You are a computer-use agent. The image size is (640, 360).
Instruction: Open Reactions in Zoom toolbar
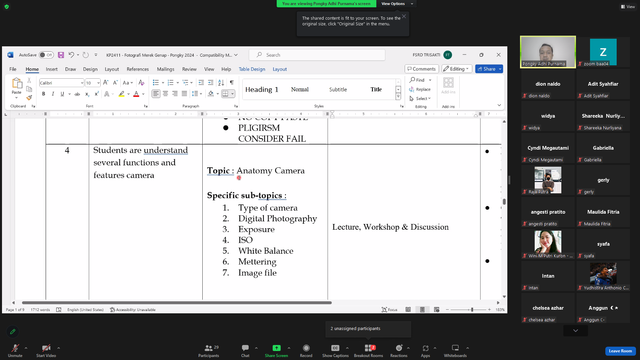coord(399,350)
